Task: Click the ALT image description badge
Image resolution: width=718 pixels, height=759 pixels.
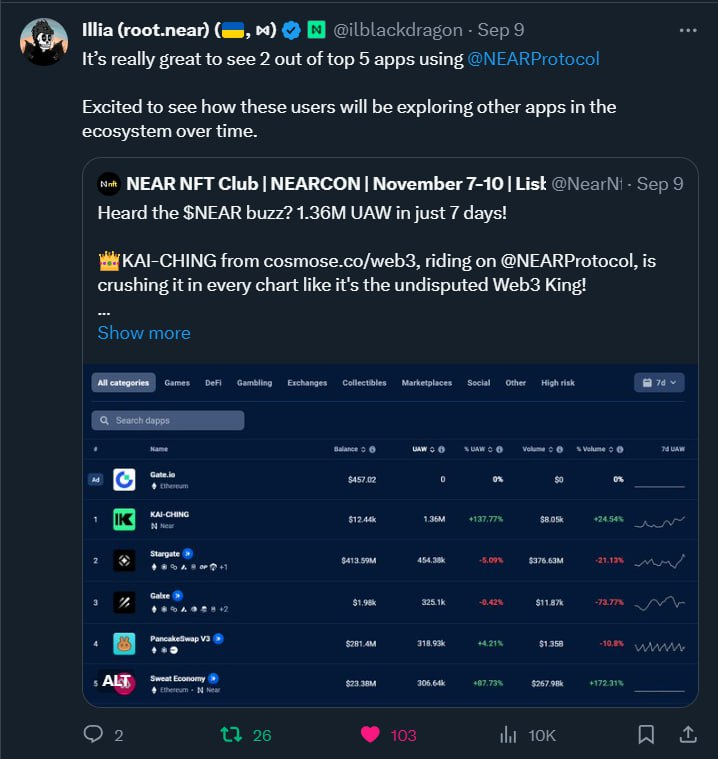Action: (x=116, y=681)
